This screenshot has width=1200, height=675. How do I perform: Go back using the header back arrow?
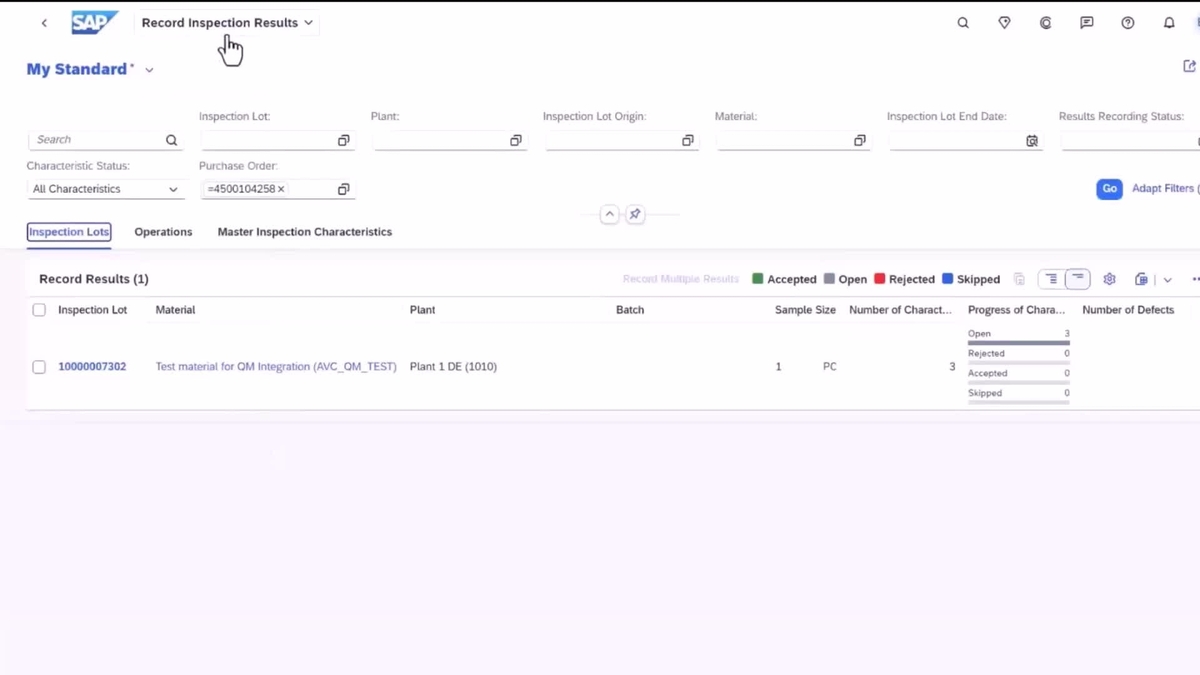click(x=44, y=23)
